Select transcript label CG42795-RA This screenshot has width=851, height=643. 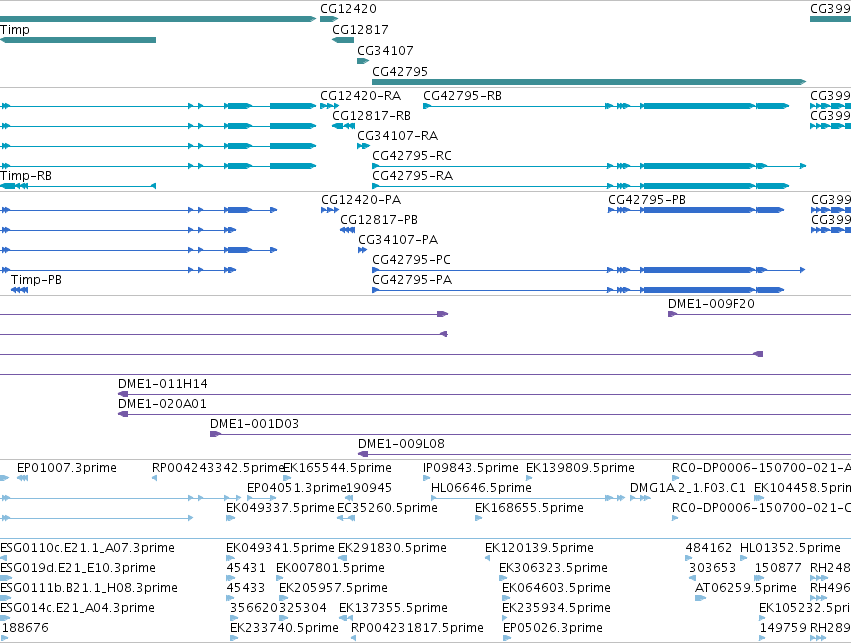(412, 176)
